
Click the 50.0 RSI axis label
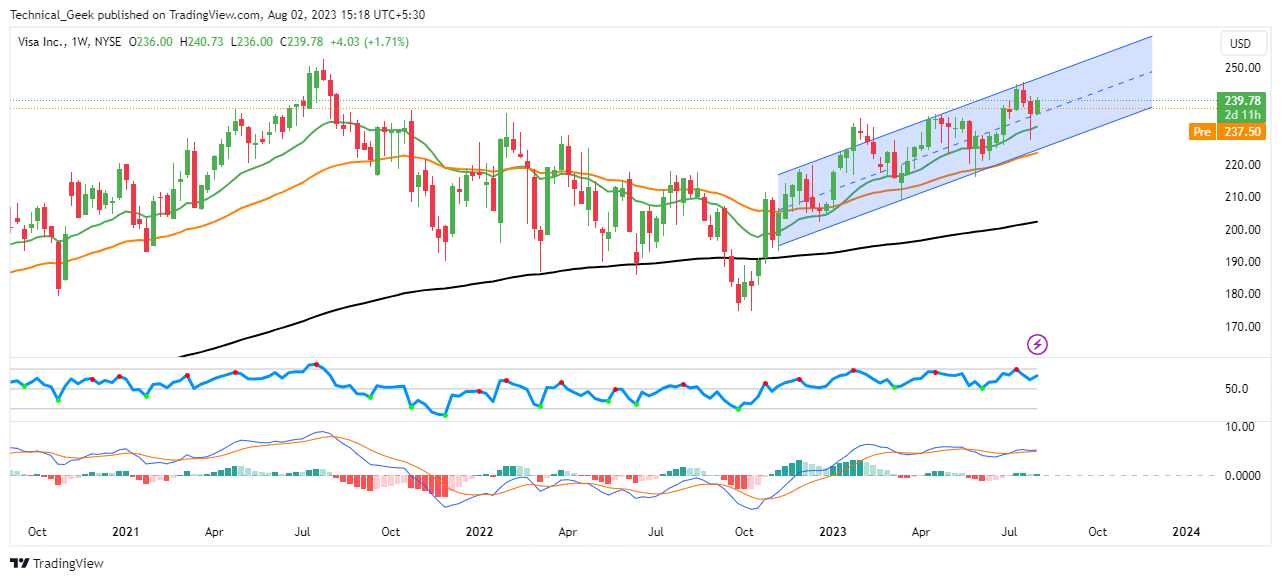click(1236, 389)
